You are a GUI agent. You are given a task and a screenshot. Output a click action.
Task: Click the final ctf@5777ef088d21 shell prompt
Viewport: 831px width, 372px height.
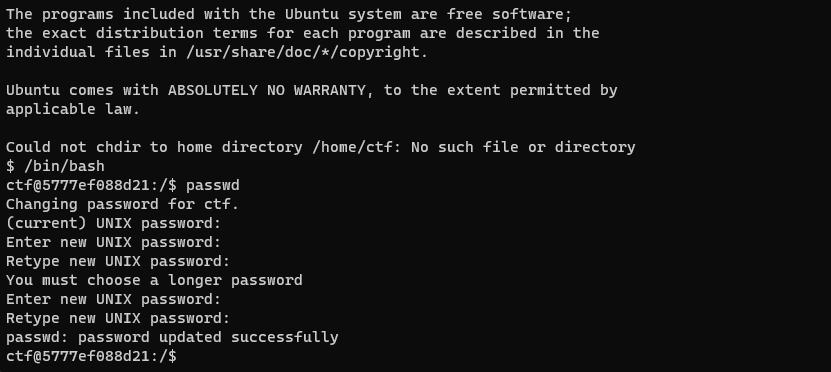click(x=91, y=356)
